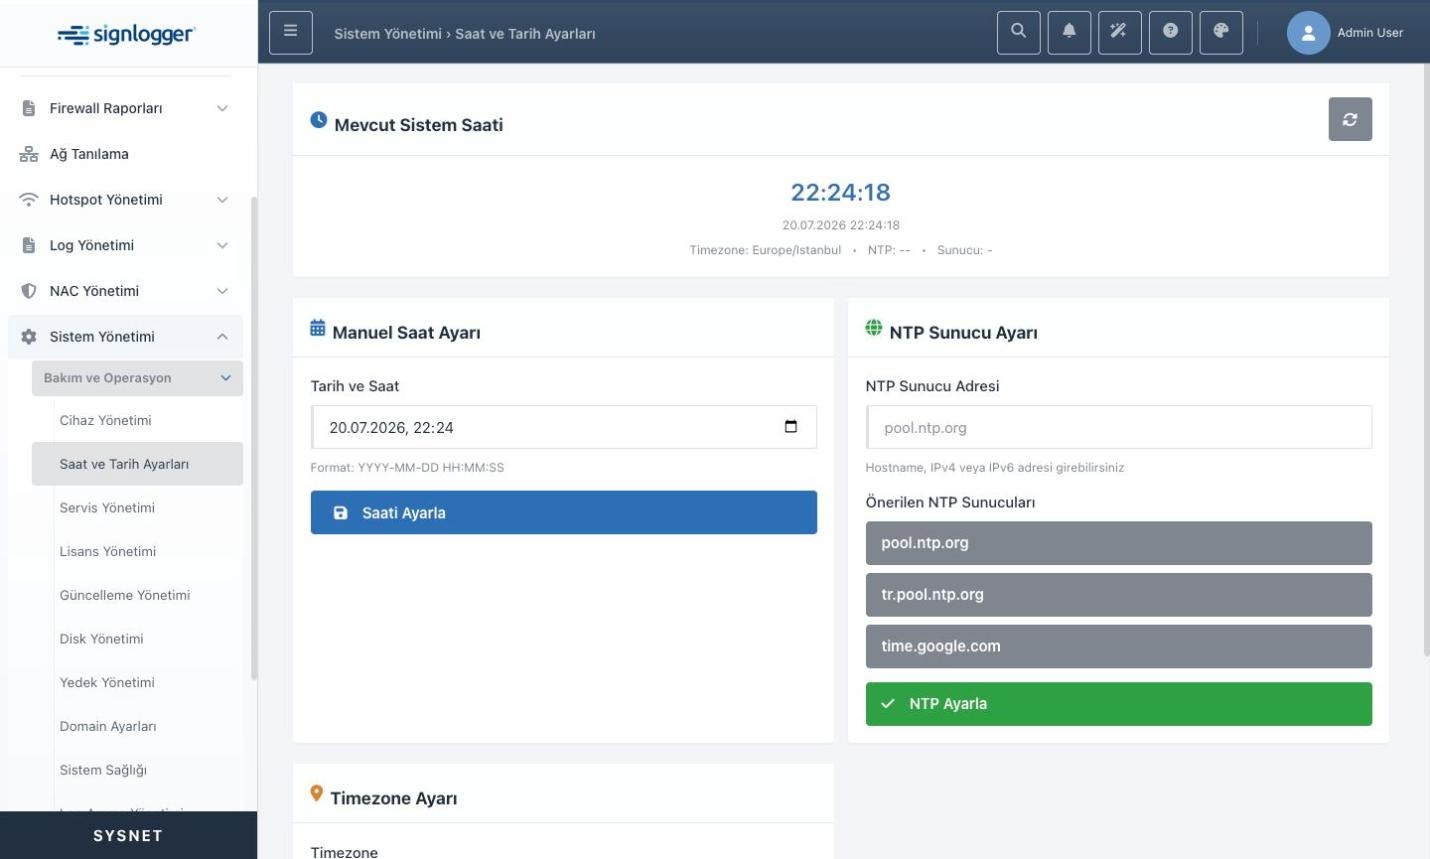Go to Lisans Yönetimi
The height and width of the screenshot is (859, 1430).
(108, 551)
